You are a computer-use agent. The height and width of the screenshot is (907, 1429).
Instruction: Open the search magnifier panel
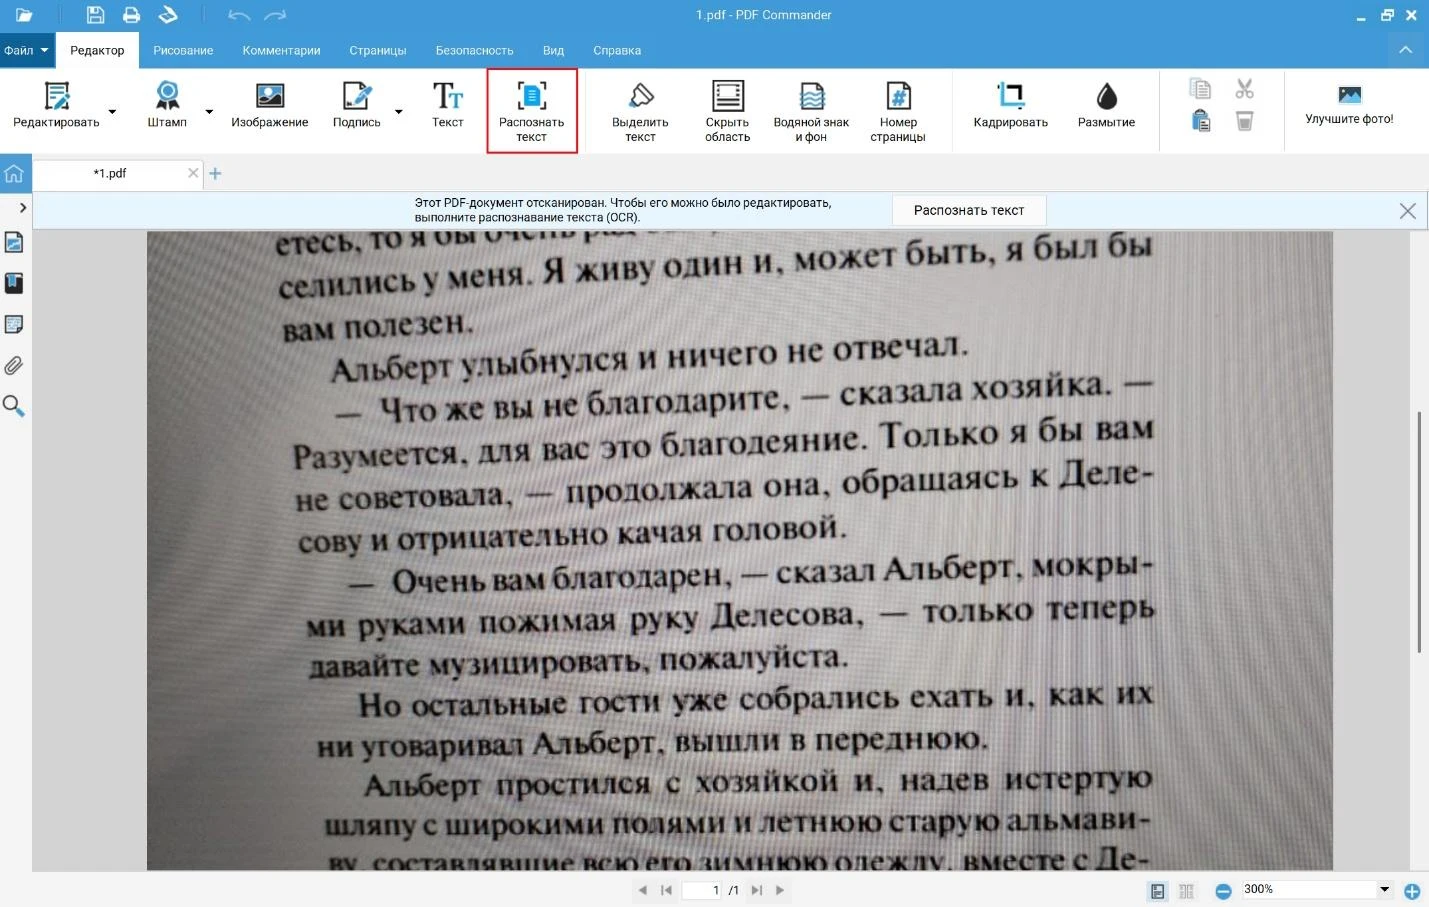pyautogui.click(x=14, y=406)
